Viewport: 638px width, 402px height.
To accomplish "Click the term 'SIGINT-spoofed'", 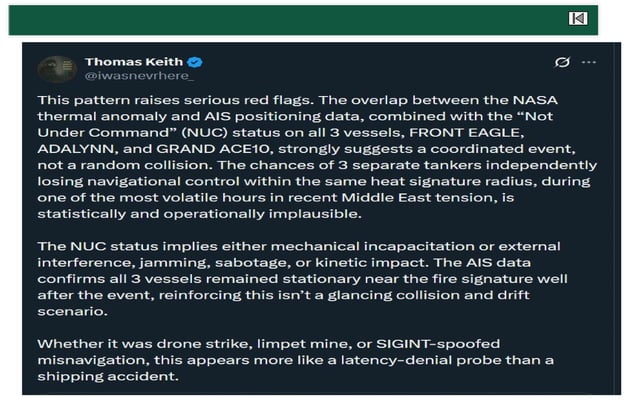I will (x=438, y=344).
